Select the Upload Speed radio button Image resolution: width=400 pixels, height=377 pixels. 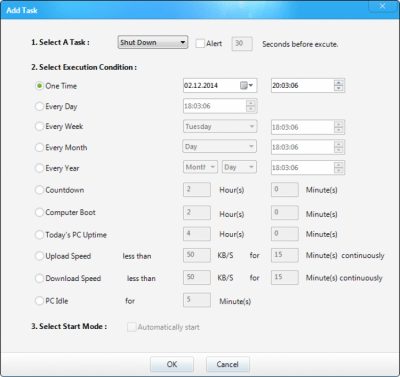[39, 256]
